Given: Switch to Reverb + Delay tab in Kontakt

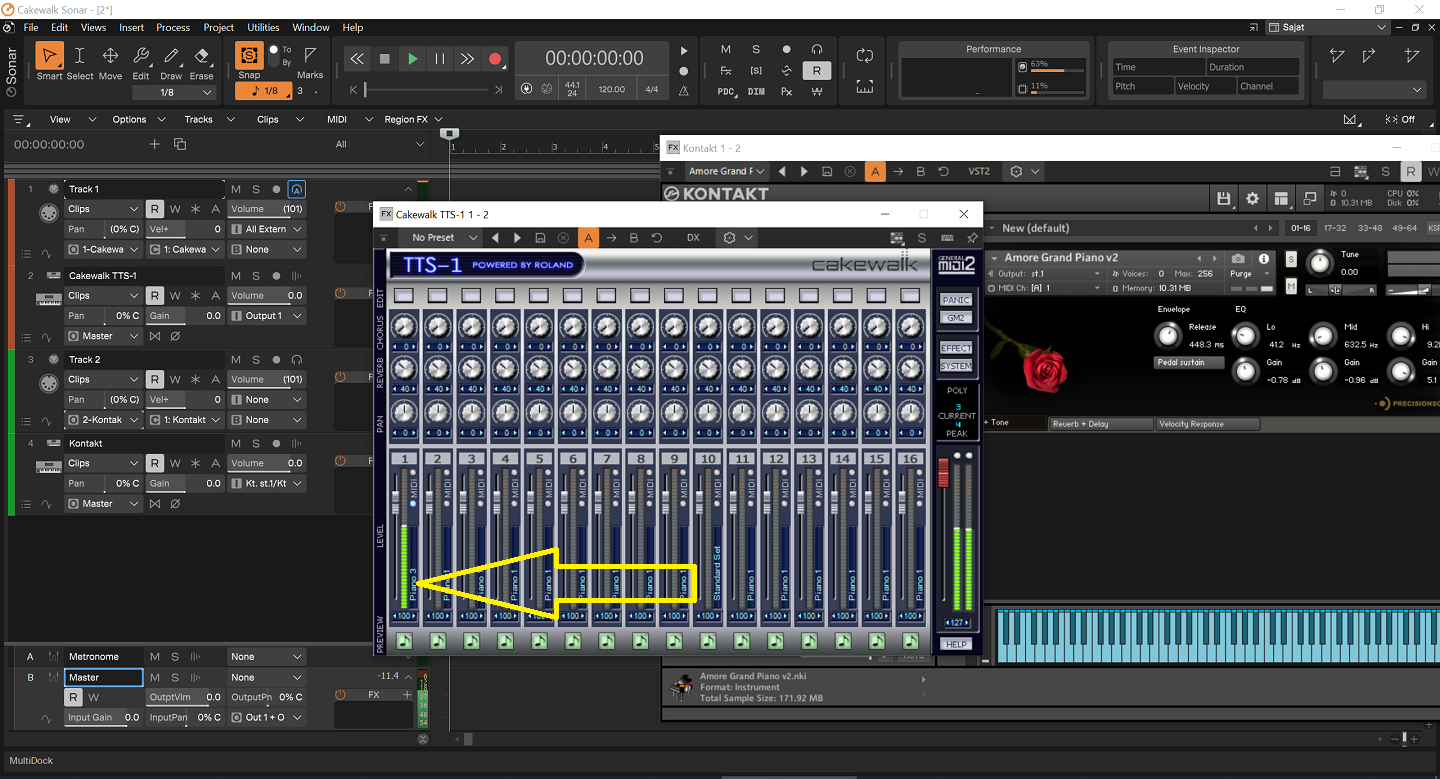Looking at the screenshot, I should (1100, 424).
